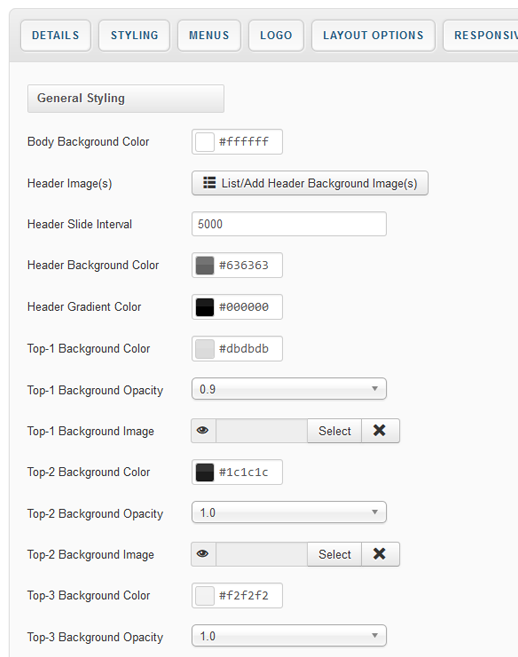Preview Top-2 Background Image eye icon
The width and height of the screenshot is (518, 657).
(203, 554)
